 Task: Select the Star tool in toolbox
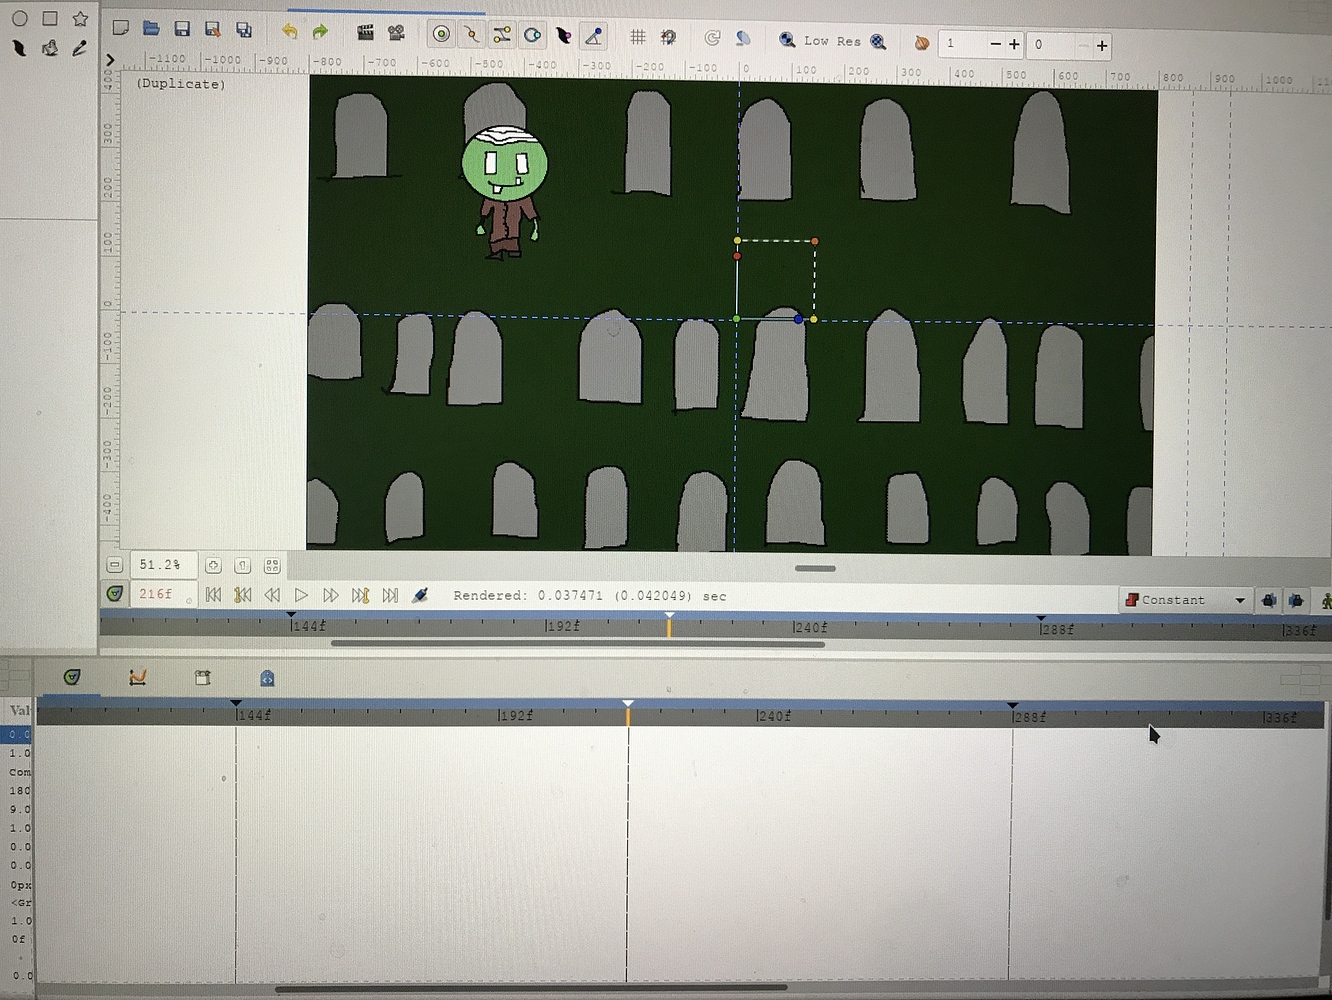click(80, 18)
